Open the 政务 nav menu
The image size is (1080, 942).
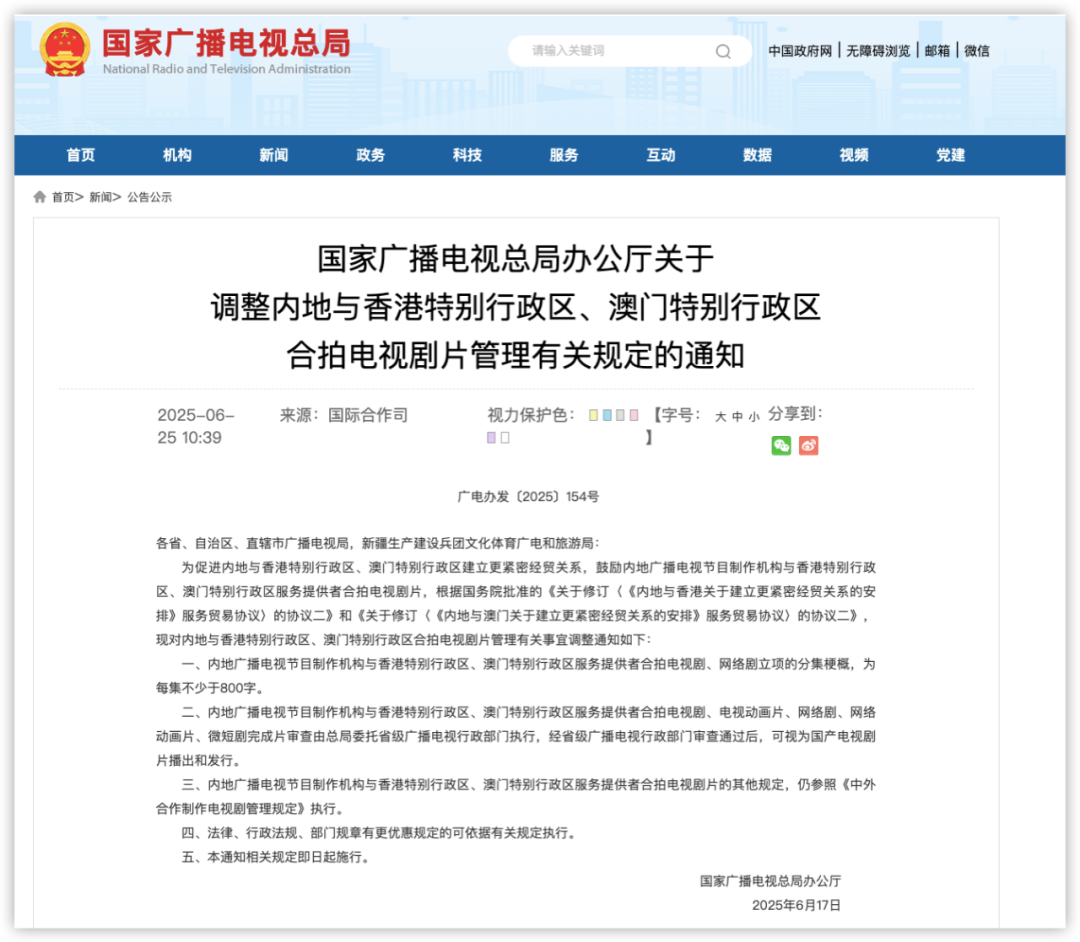pyautogui.click(x=371, y=155)
